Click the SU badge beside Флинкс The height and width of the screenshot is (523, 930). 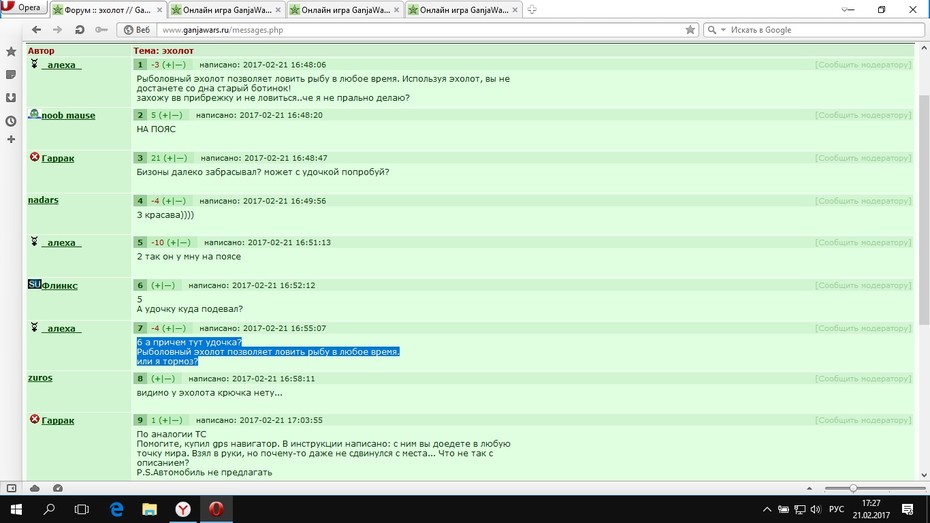[x=34, y=285]
